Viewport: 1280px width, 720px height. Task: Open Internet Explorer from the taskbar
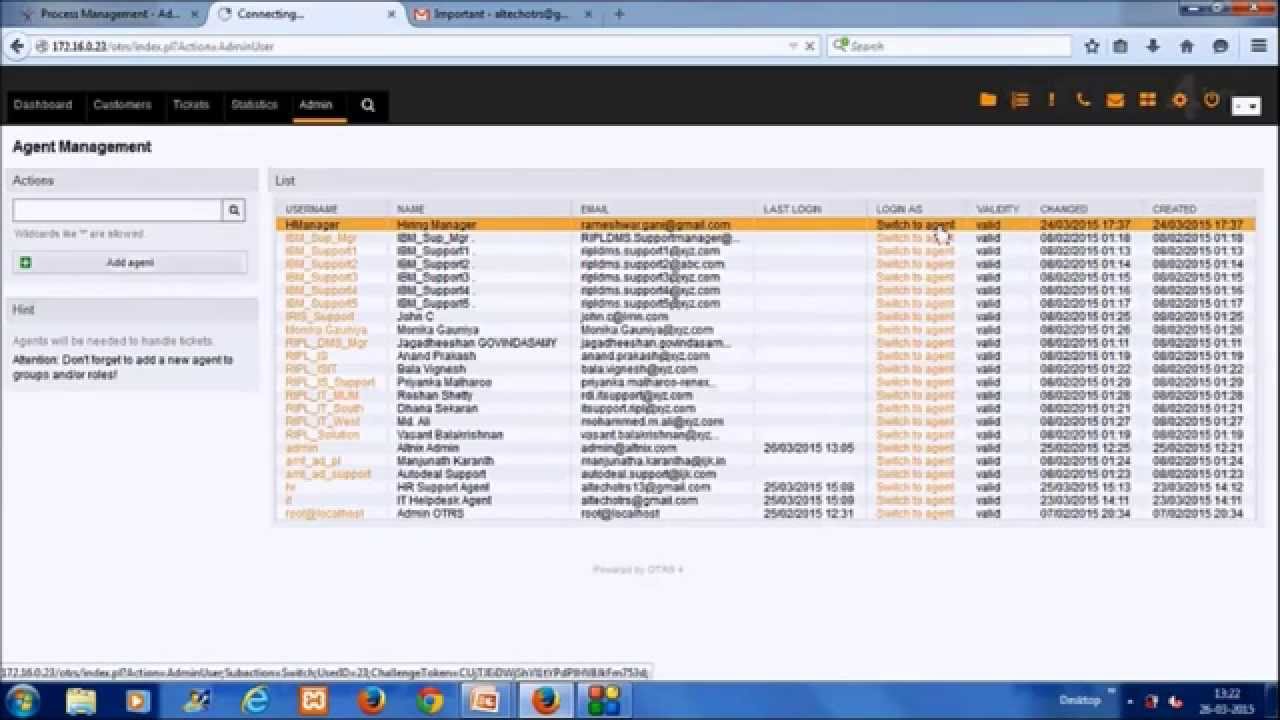[255, 701]
